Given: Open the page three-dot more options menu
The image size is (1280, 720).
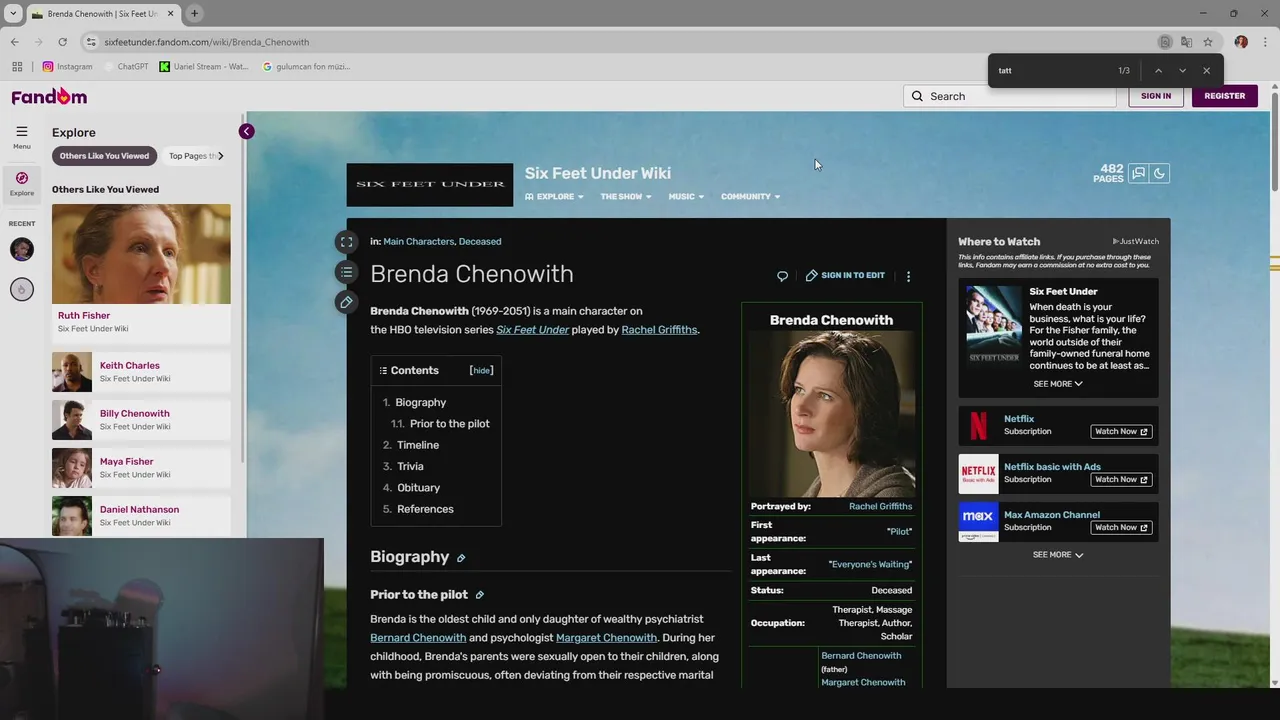Looking at the screenshot, I should 908,276.
